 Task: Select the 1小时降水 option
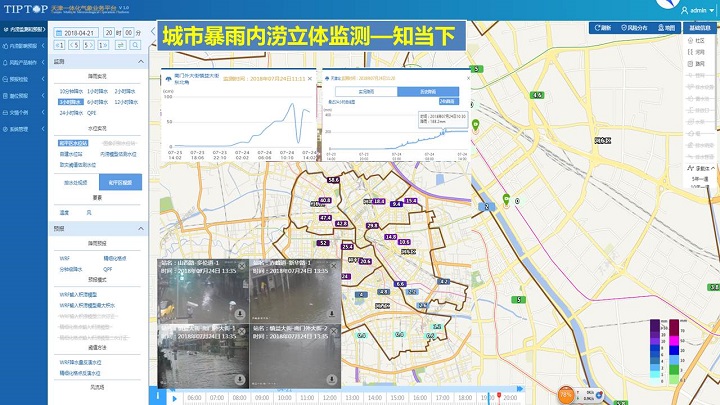98,90
